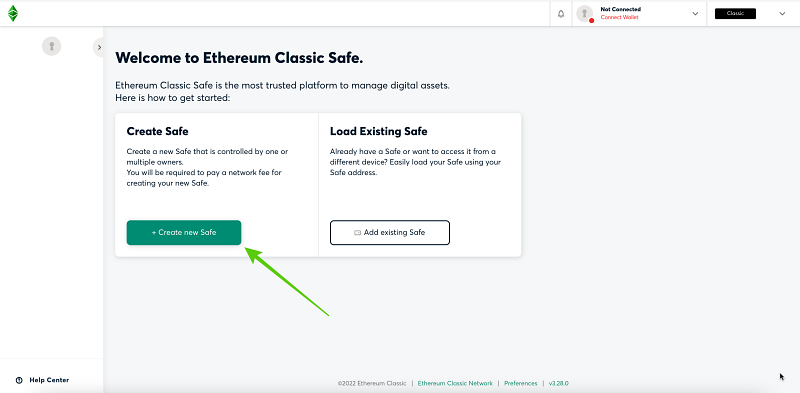The height and width of the screenshot is (393, 800).
Task: Click the Help Center question icon
Action: [x=19, y=380]
